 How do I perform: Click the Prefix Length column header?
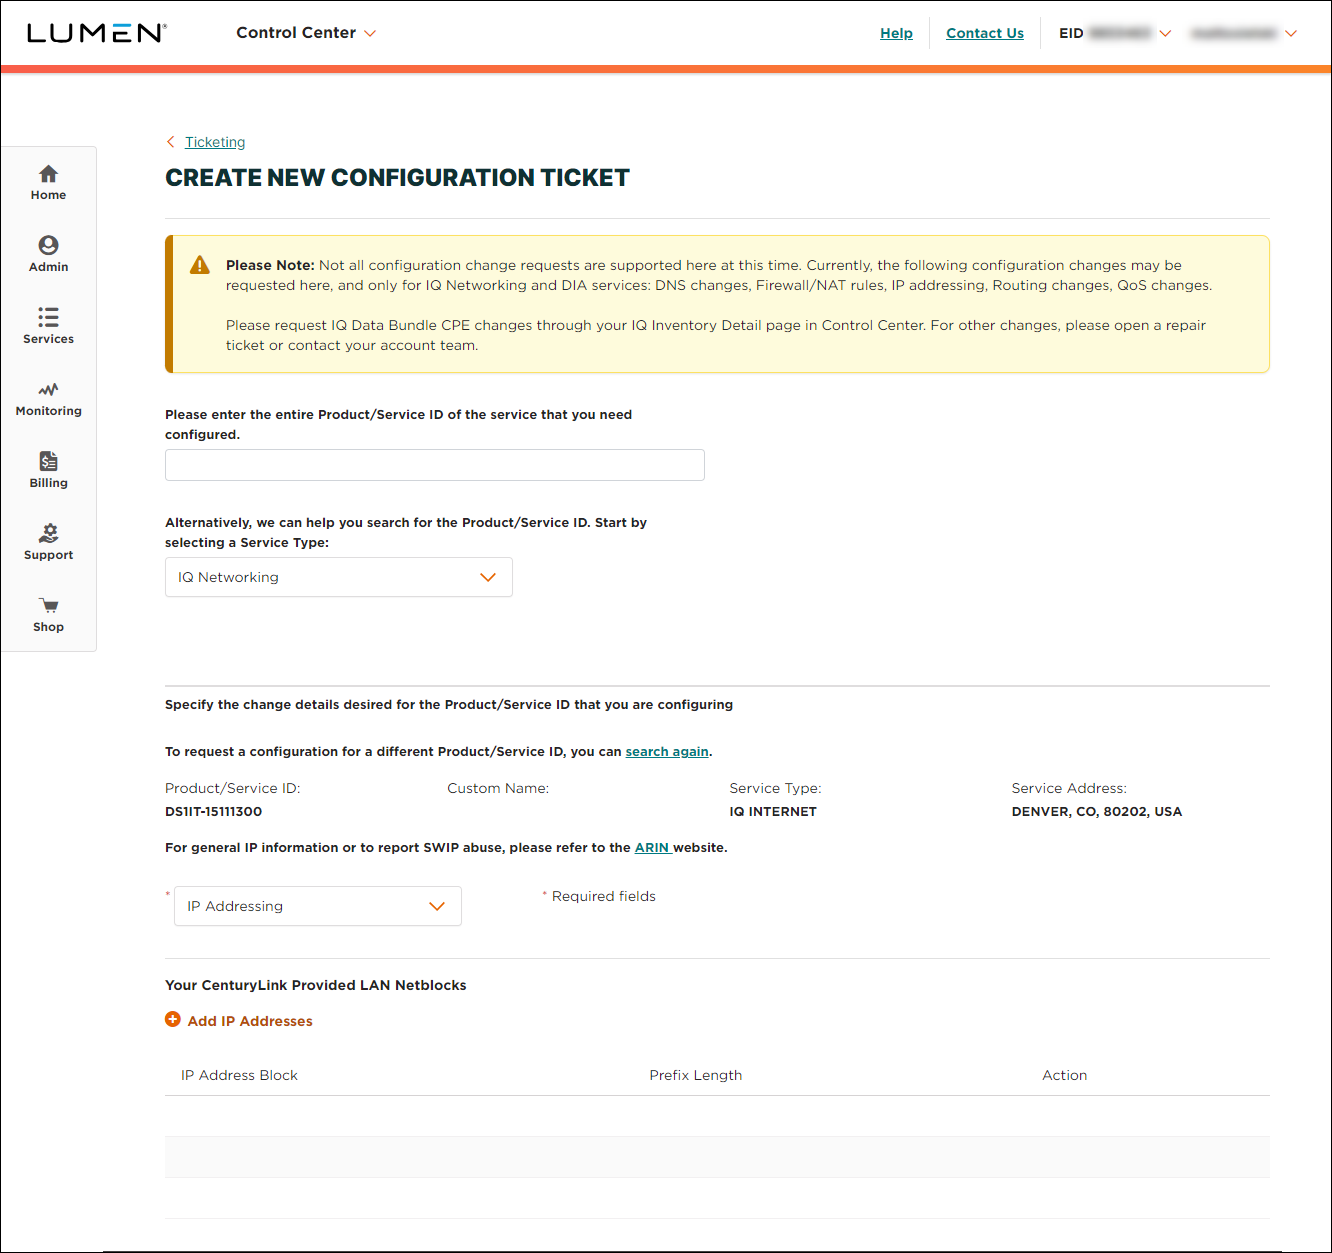click(x=696, y=1075)
